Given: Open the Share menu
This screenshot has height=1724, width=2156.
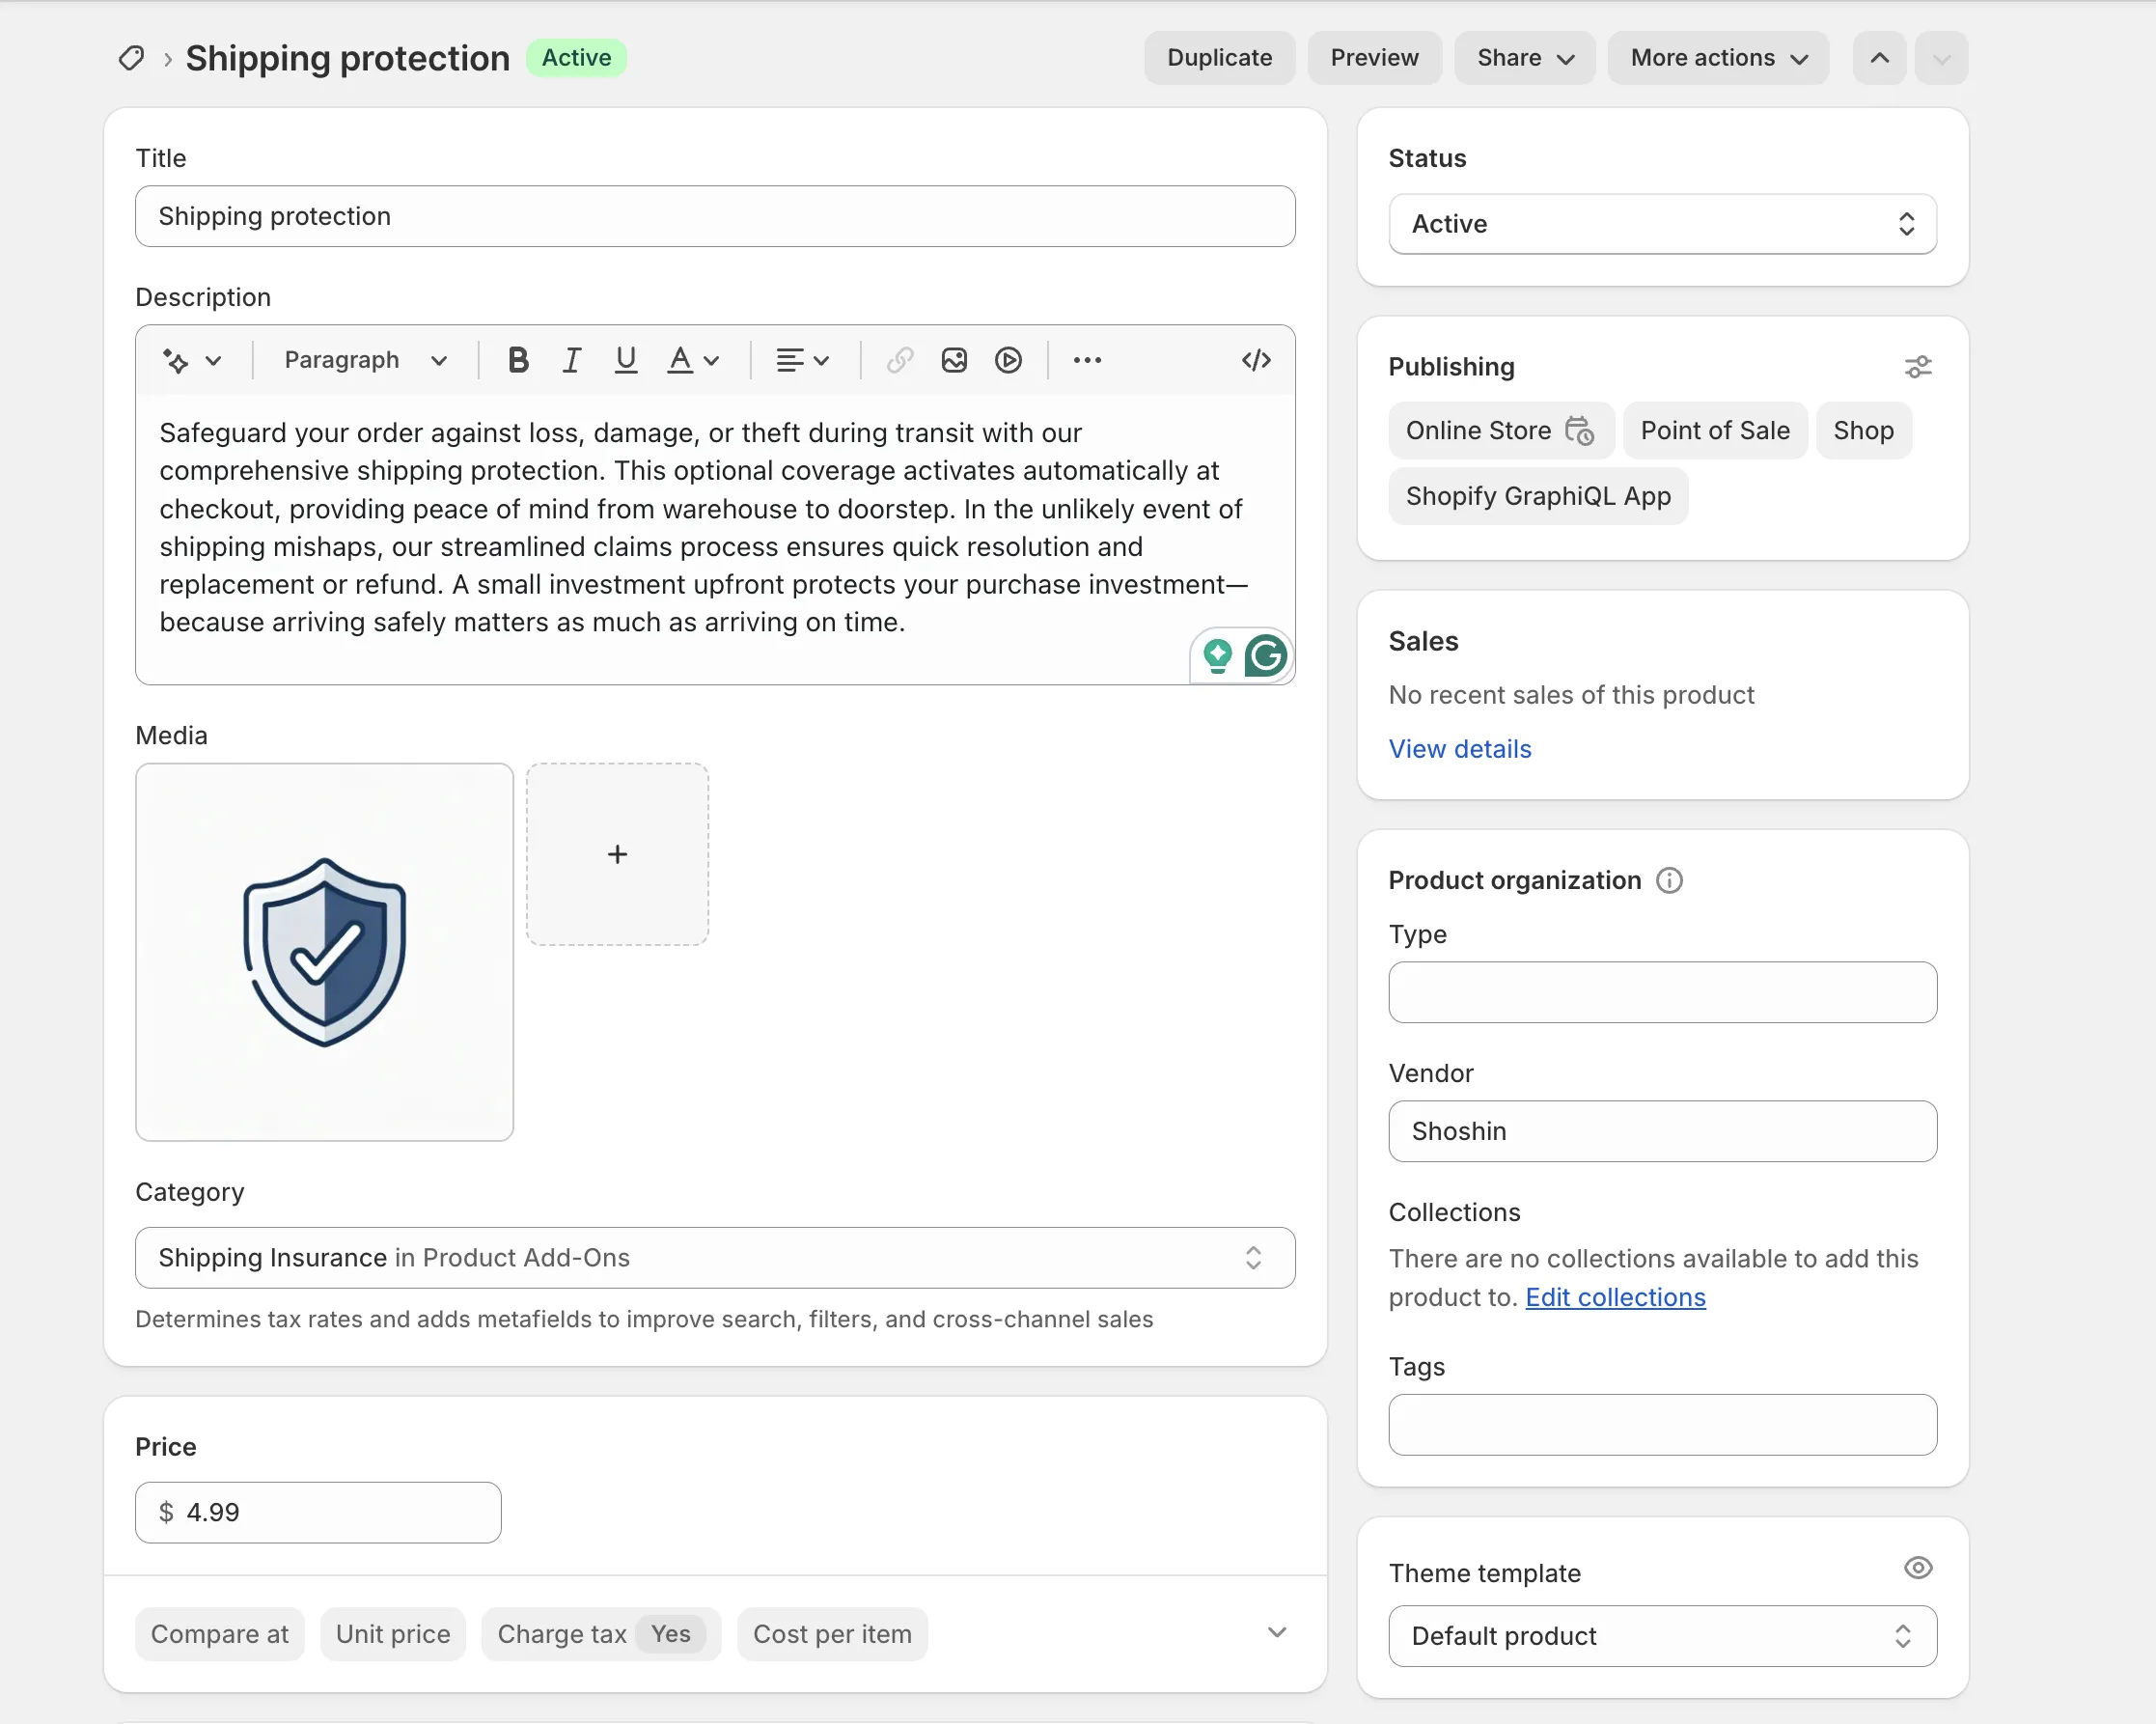Looking at the screenshot, I should point(1524,58).
